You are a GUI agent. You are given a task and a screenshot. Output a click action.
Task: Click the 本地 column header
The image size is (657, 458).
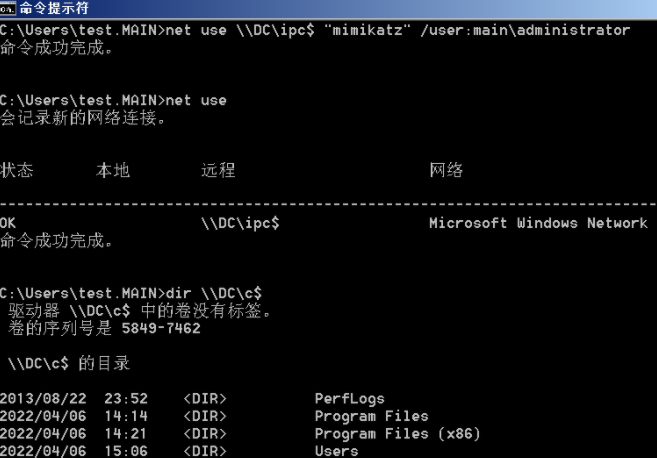[x=113, y=170]
